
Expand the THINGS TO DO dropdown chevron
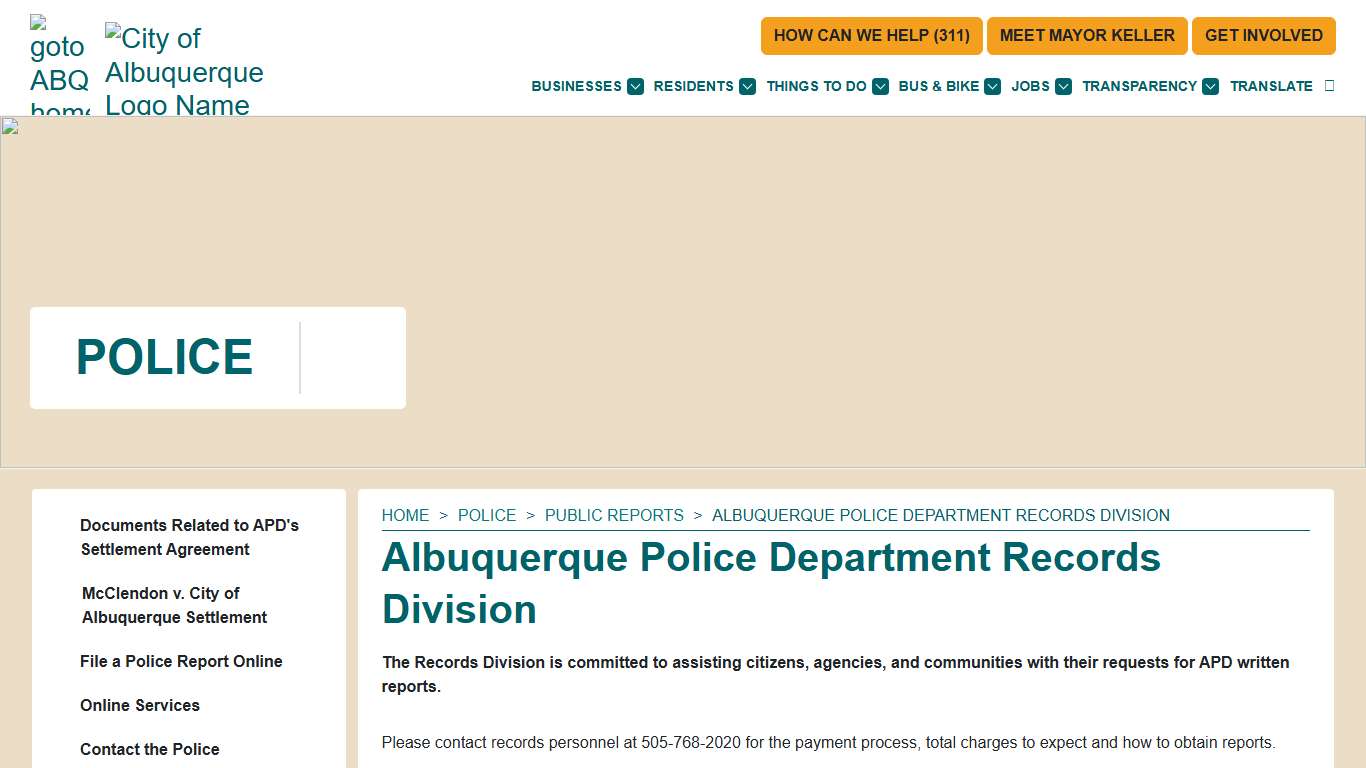click(x=880, y=86)
